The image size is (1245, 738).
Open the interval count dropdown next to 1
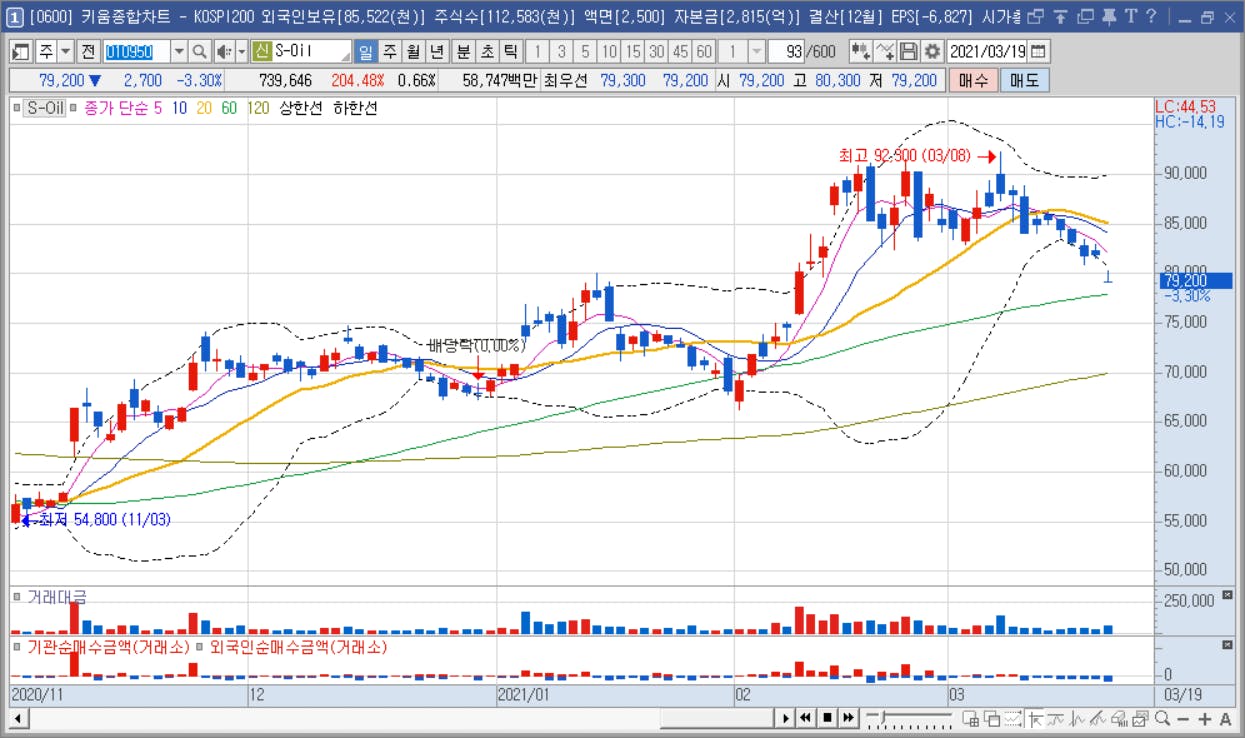click(757, 52)
